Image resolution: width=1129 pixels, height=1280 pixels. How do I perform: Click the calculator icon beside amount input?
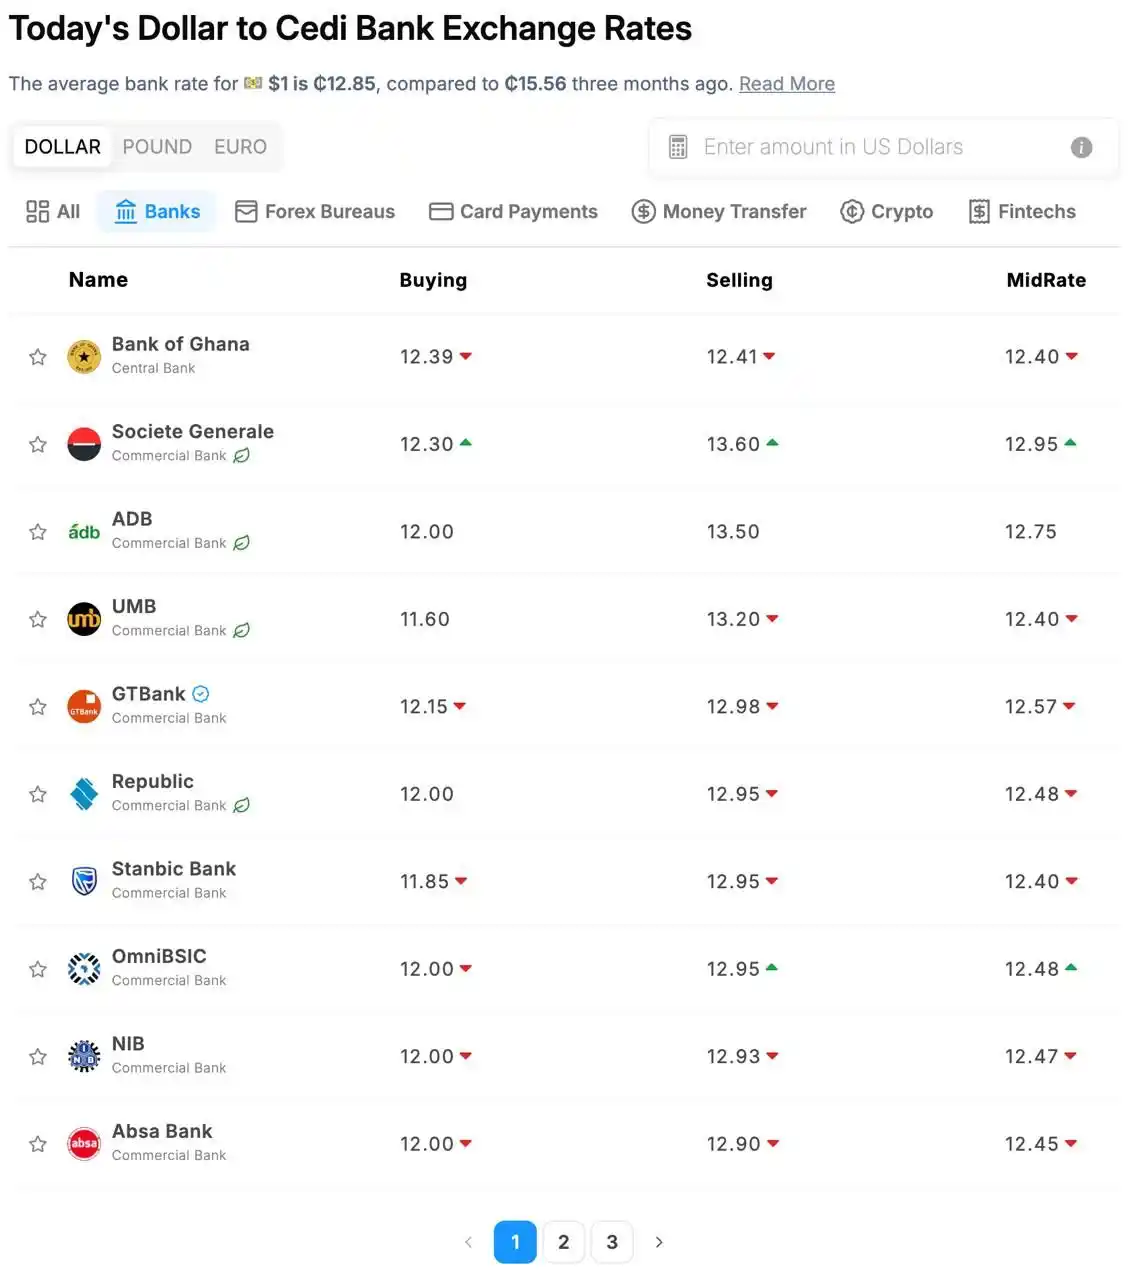pyautogui.click(x=678, y=147)
